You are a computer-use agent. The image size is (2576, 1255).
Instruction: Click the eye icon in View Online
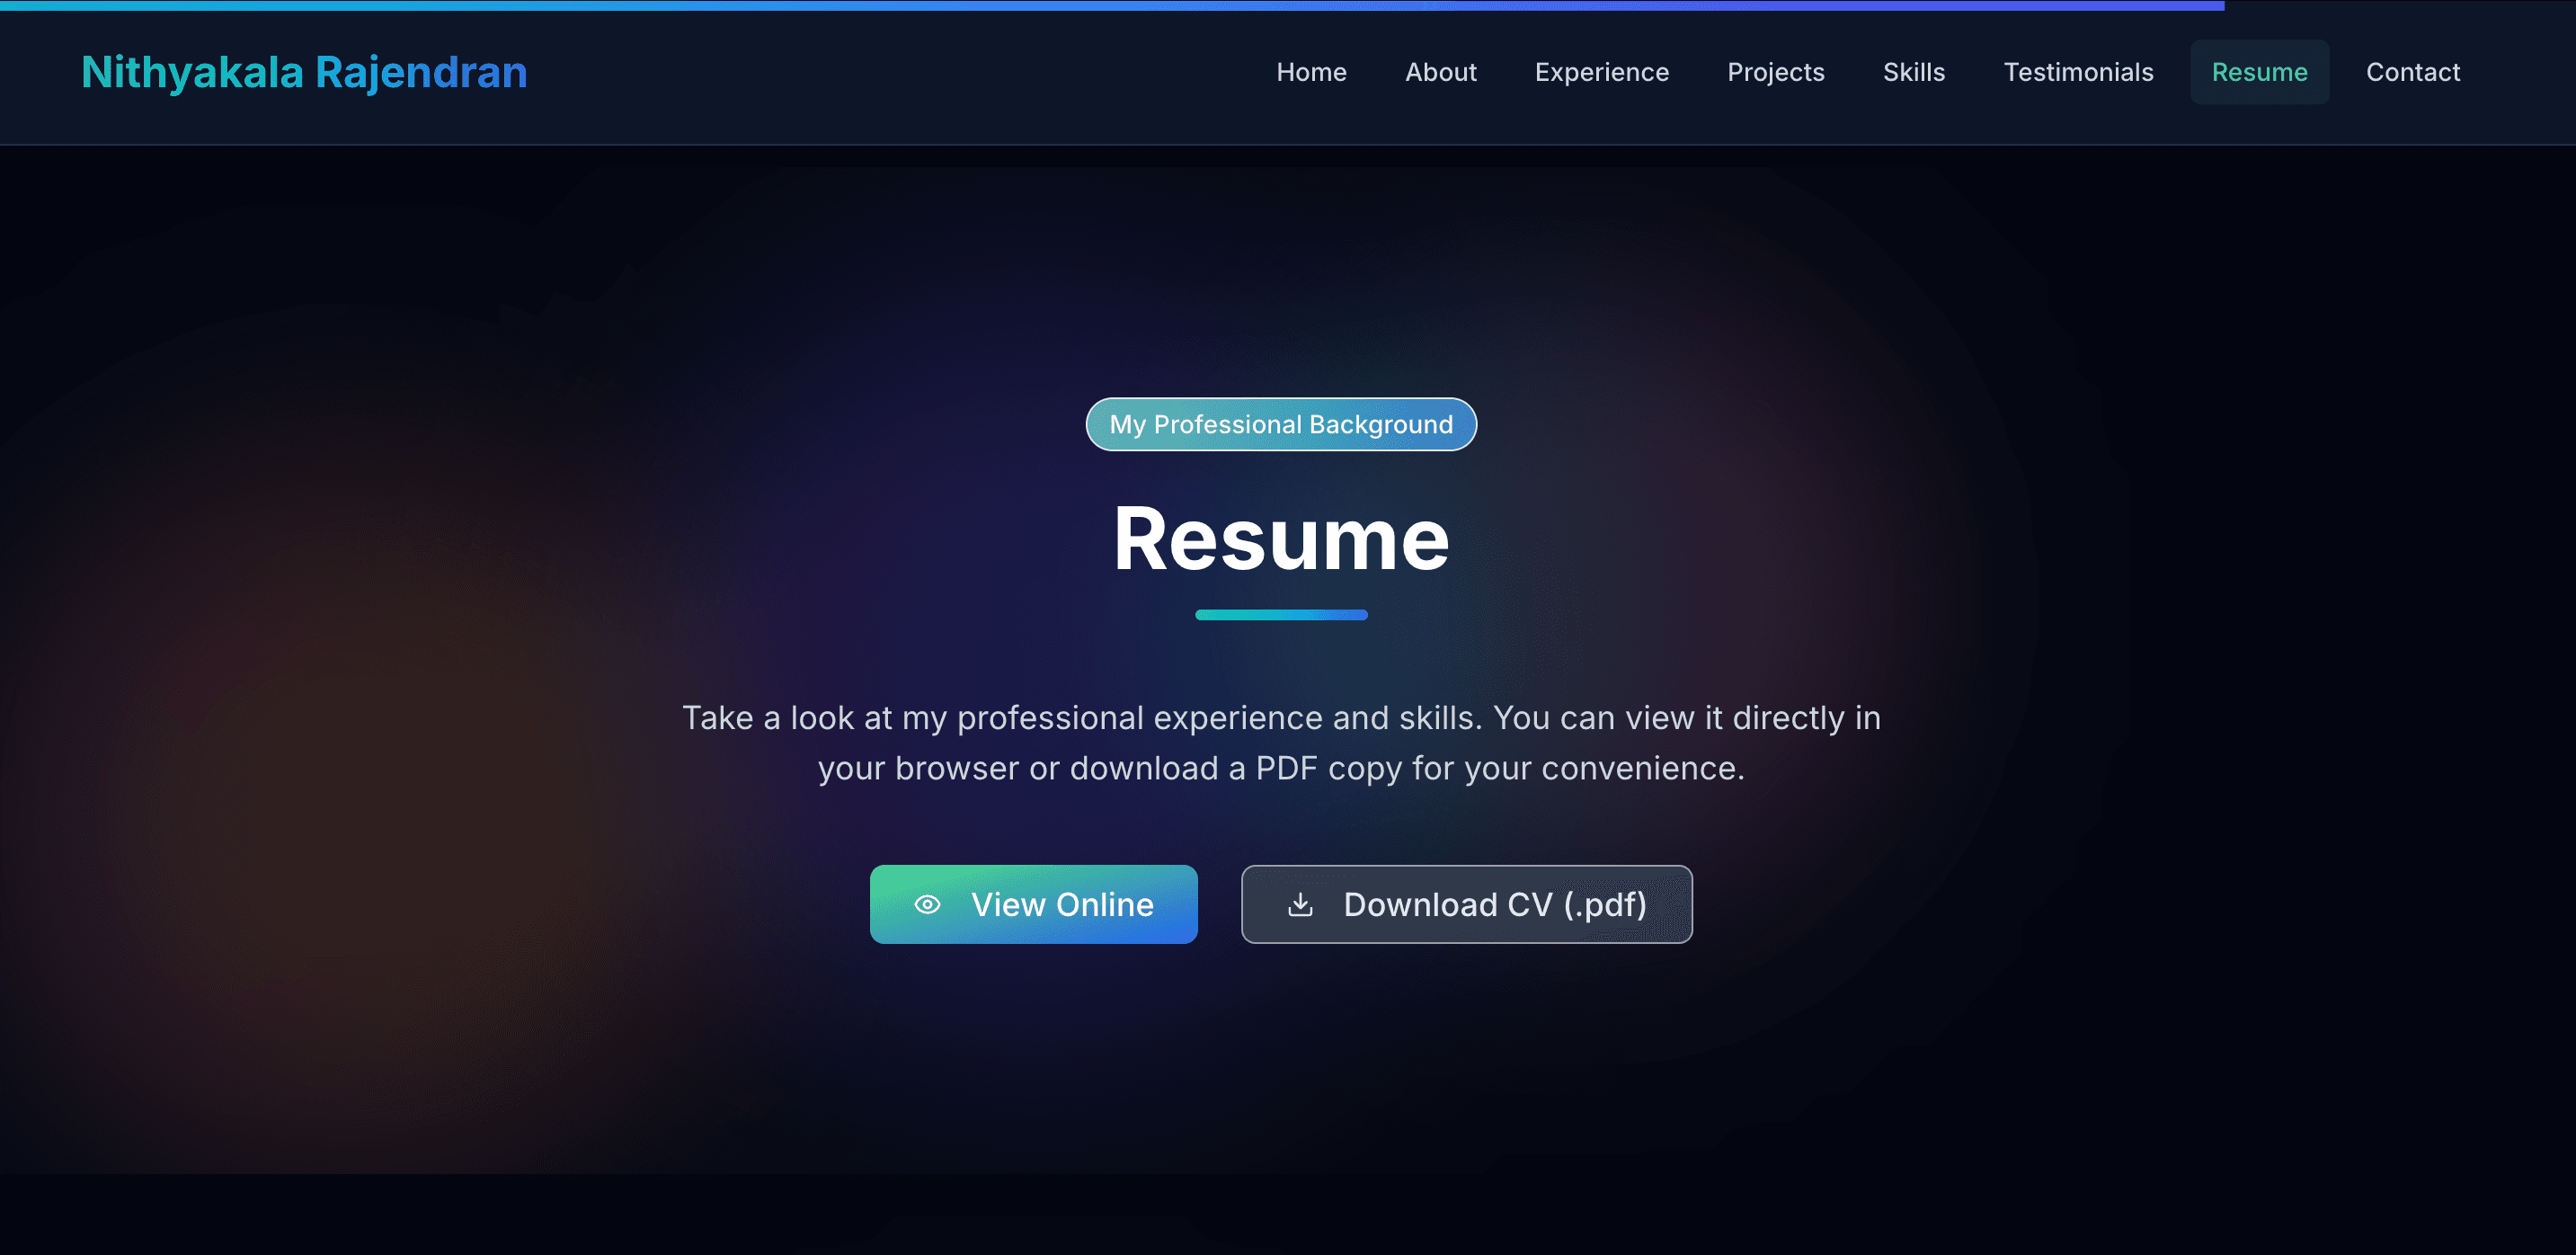[x=927, y=904]
